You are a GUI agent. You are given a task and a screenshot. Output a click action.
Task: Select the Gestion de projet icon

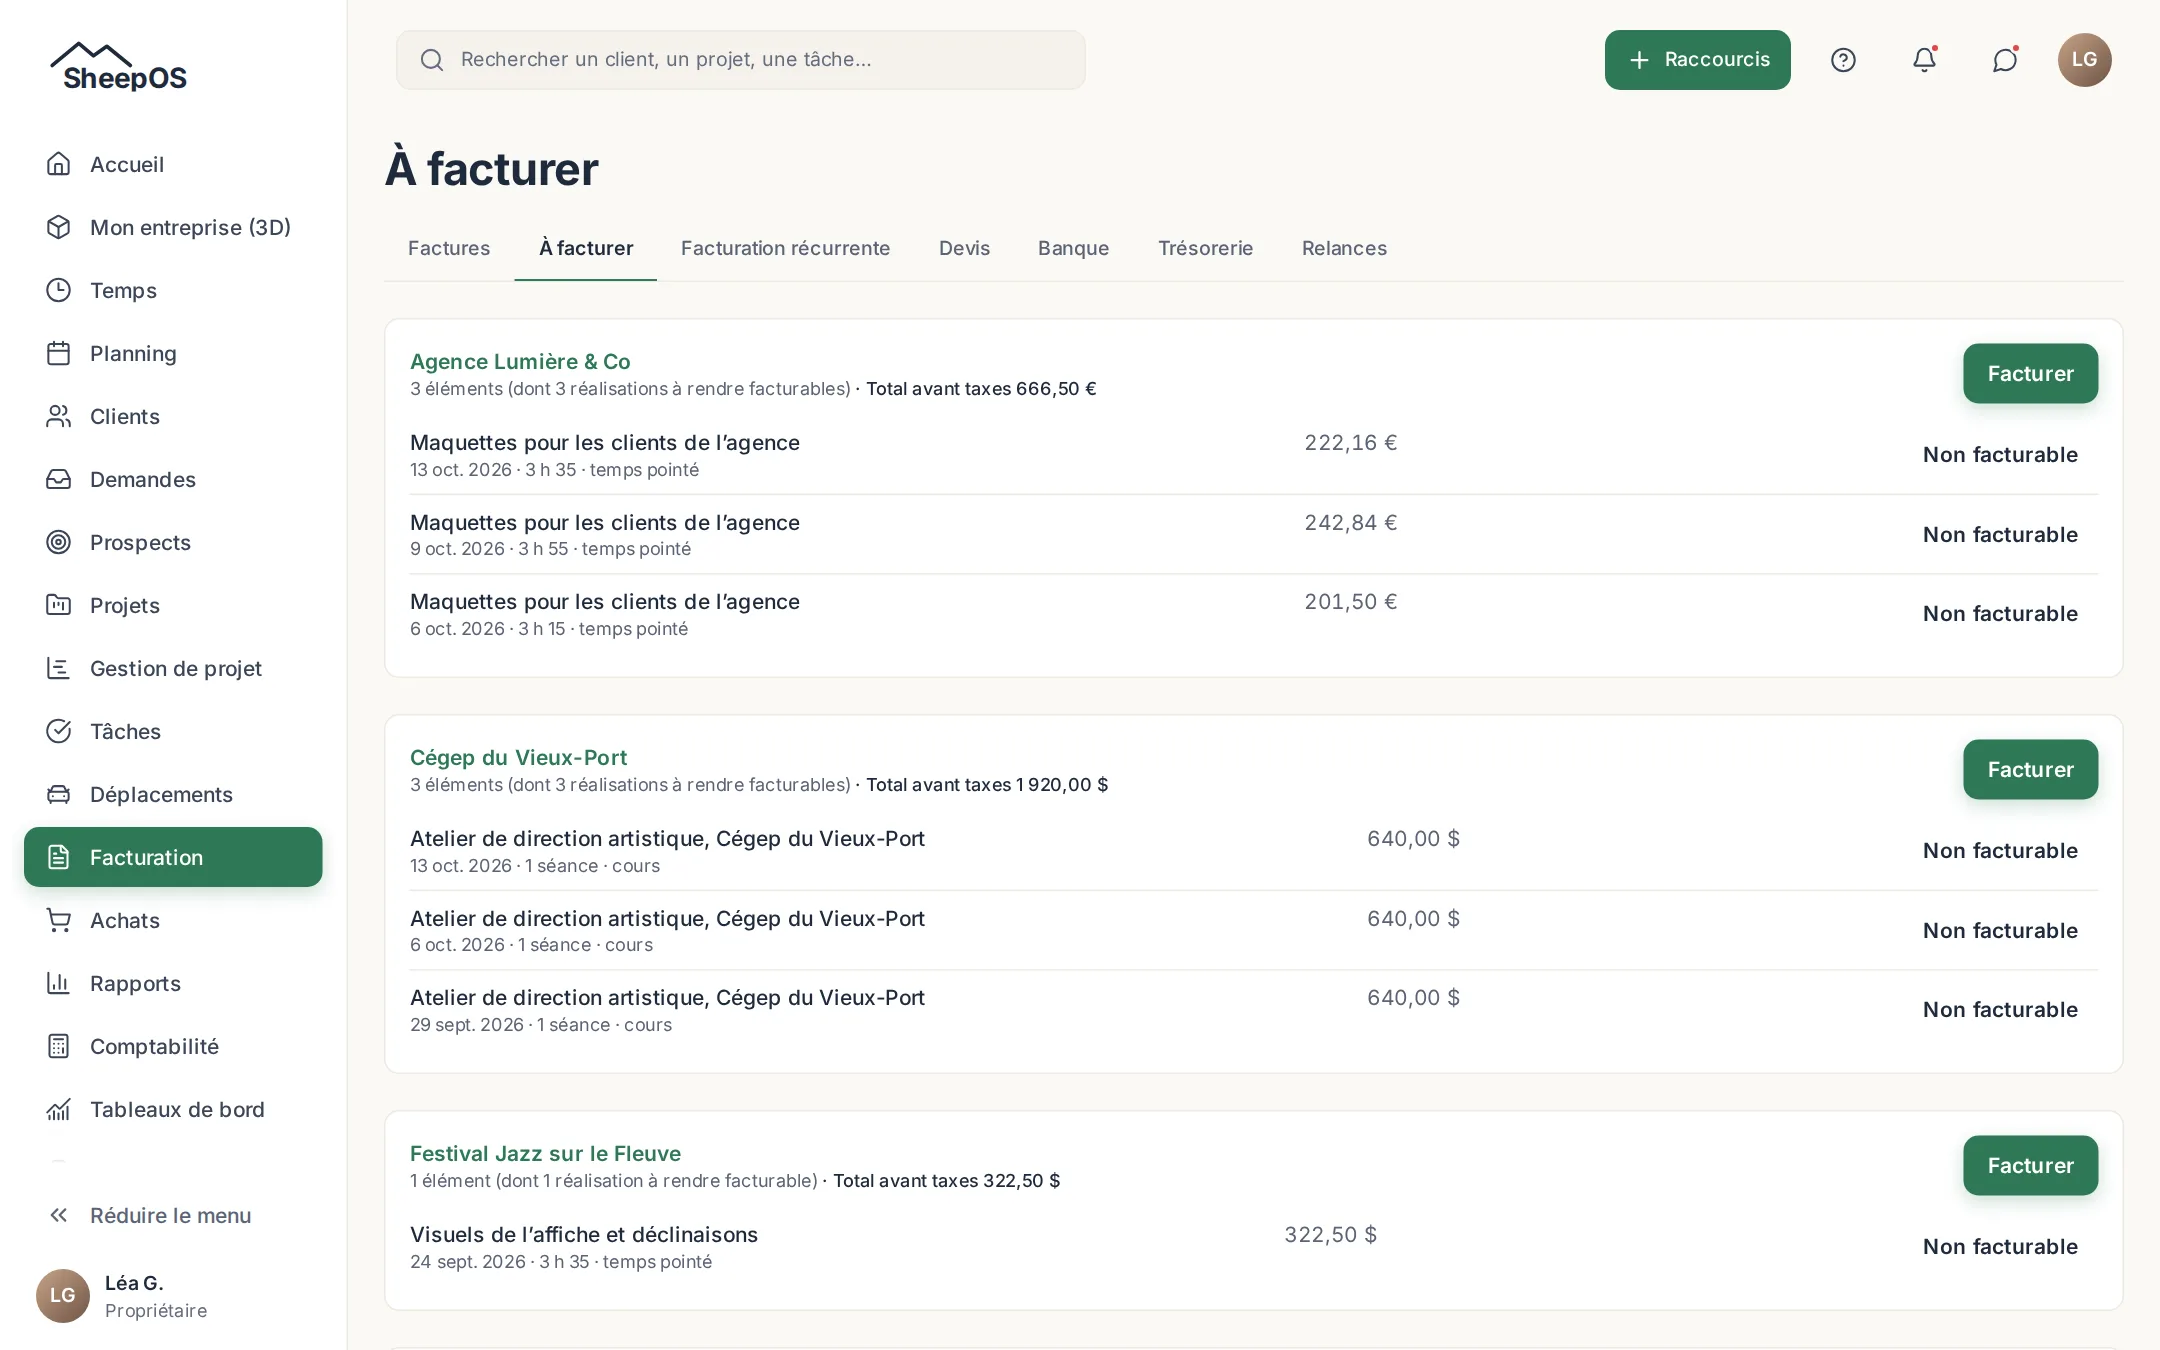pyautogui.click(x=59, y=668)
